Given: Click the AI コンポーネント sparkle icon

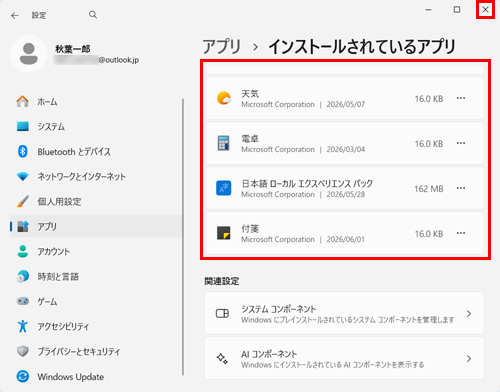Looking at the screenshot, I should click(222, 358).
